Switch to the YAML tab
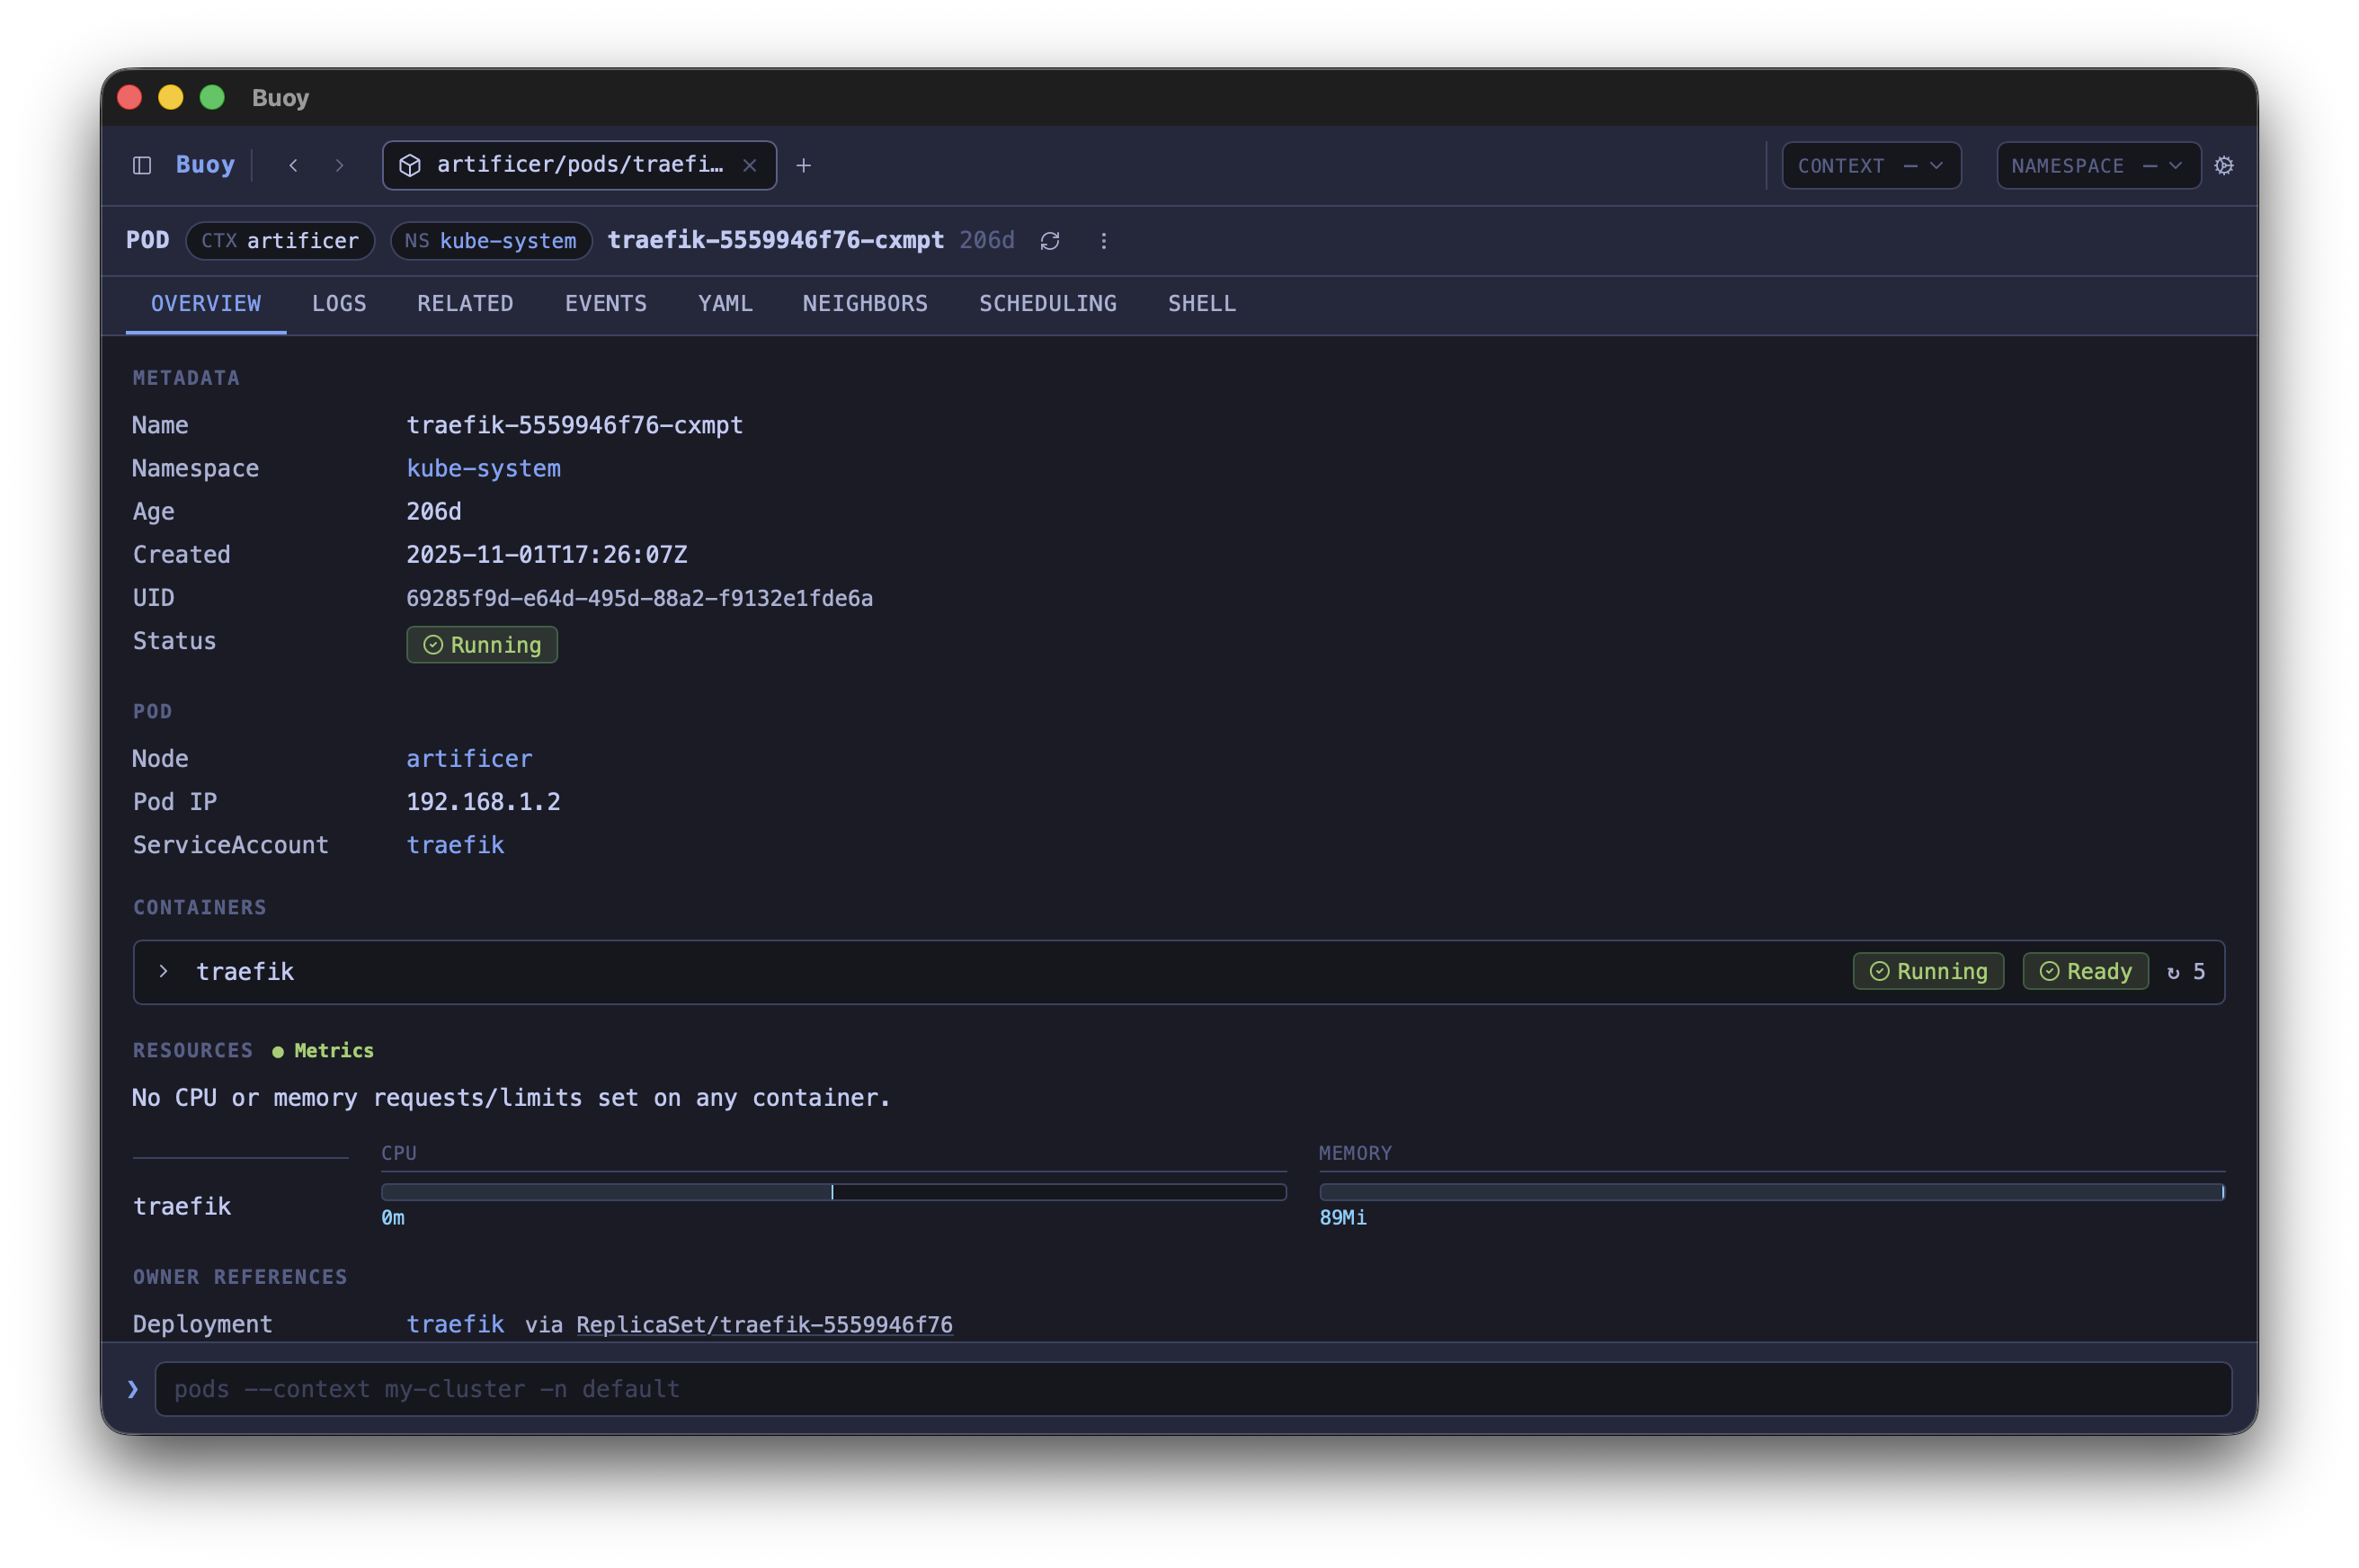 [725, 303]
